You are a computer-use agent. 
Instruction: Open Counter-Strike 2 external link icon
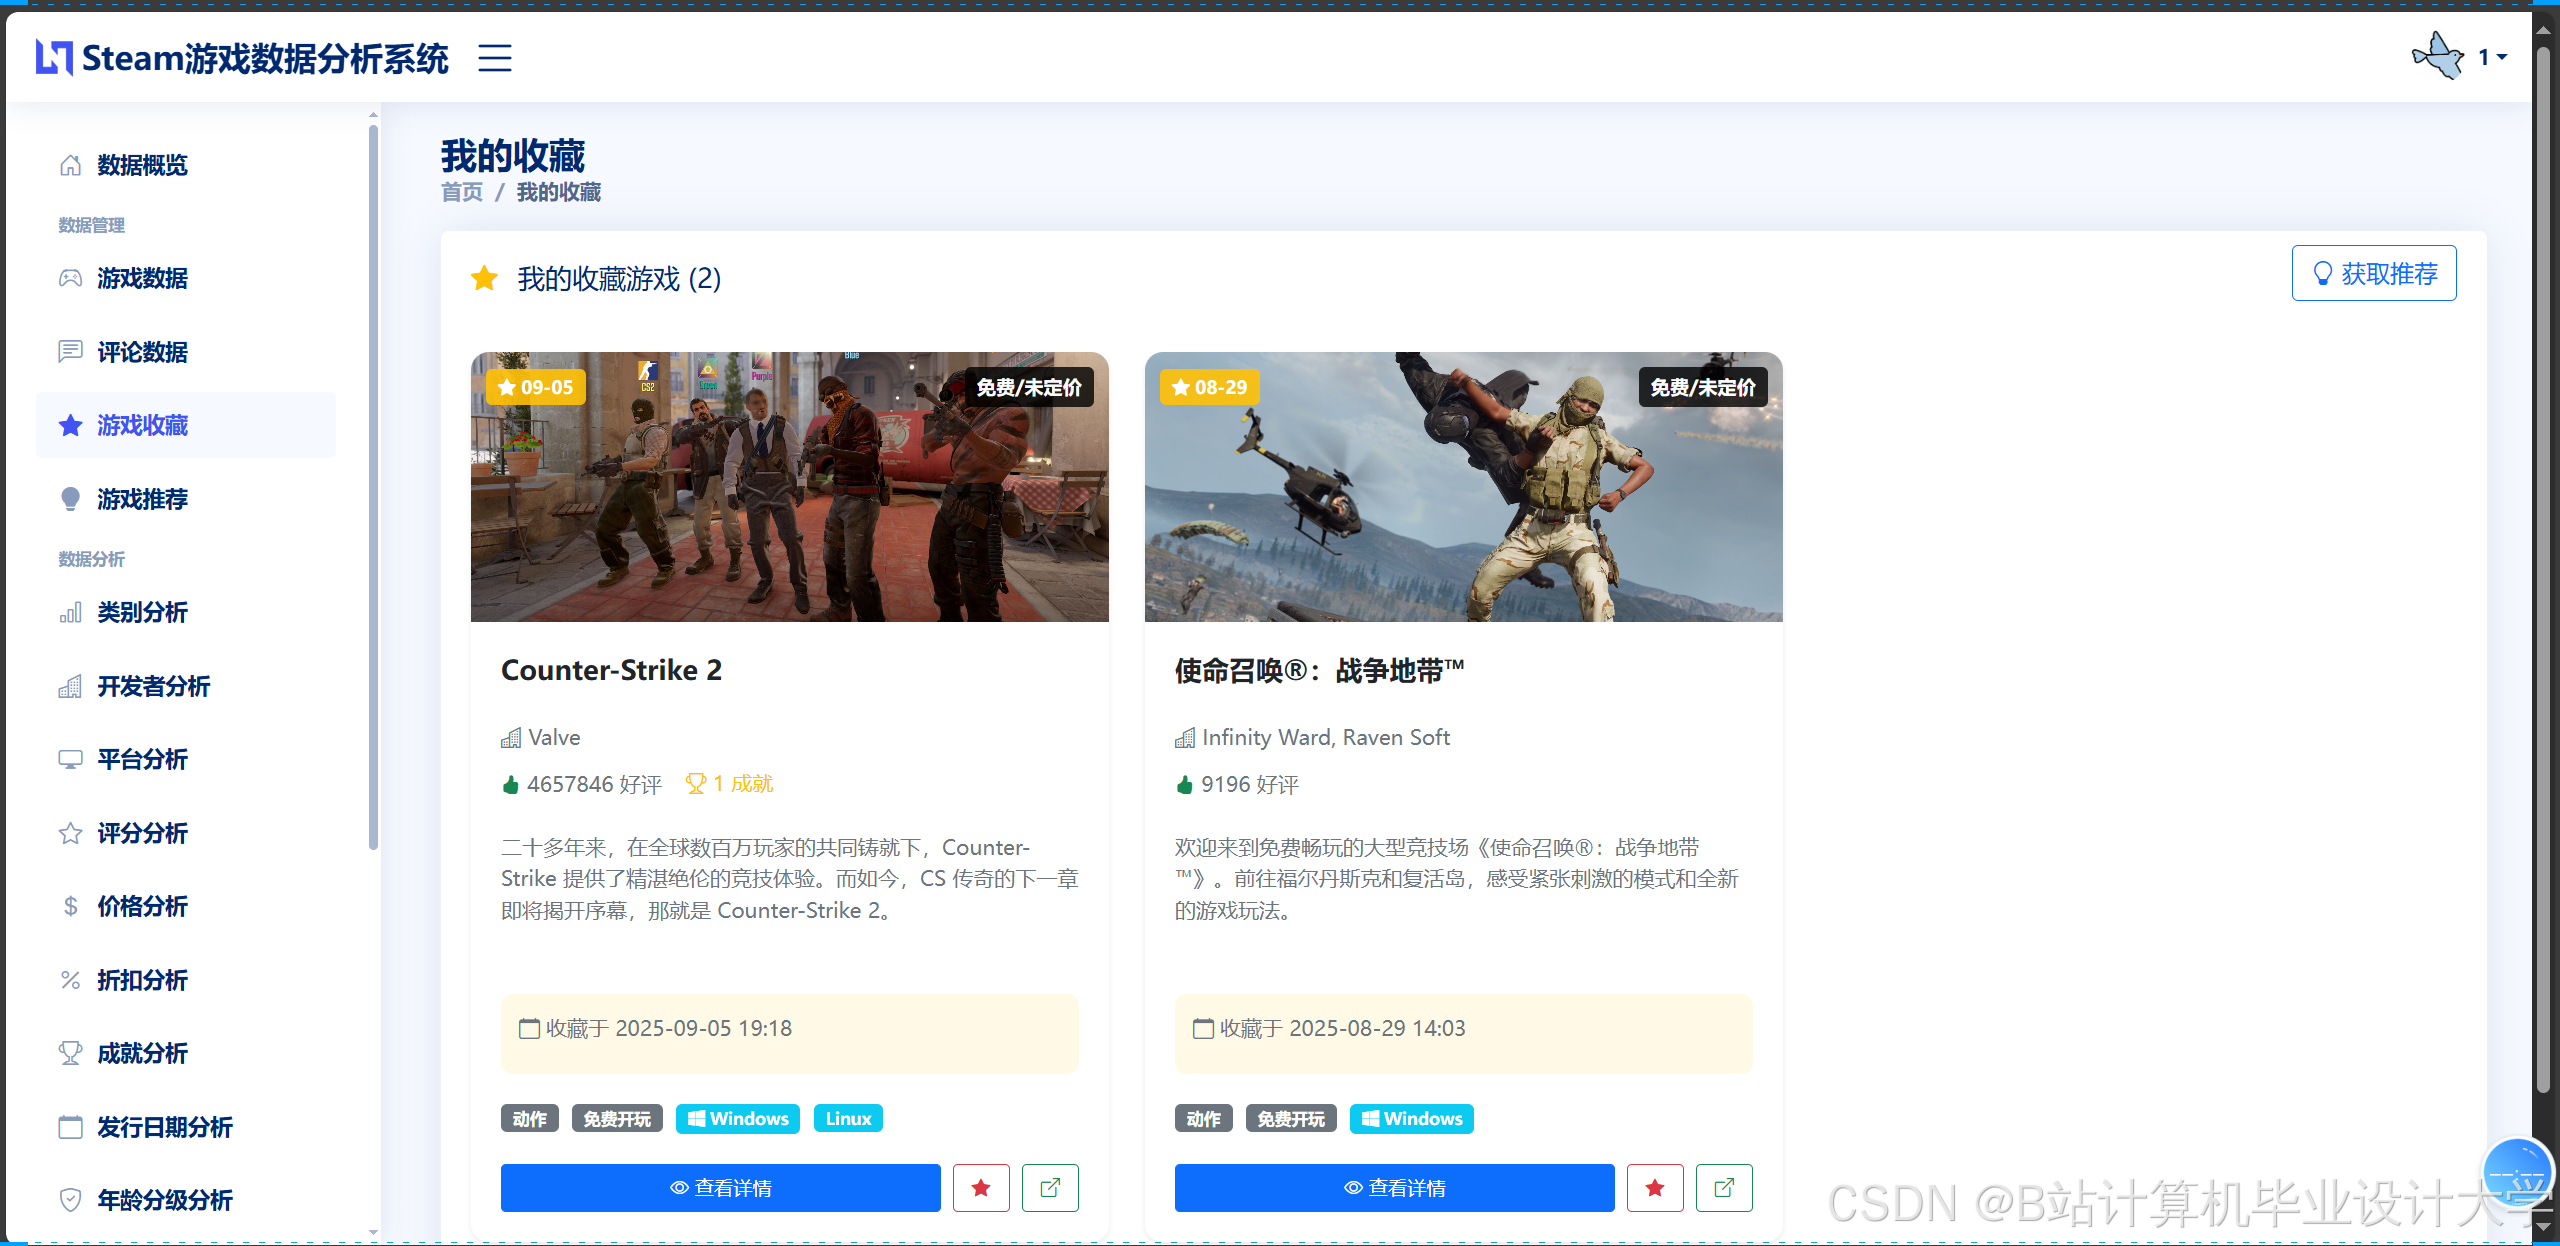[x=1050, y=1188]
